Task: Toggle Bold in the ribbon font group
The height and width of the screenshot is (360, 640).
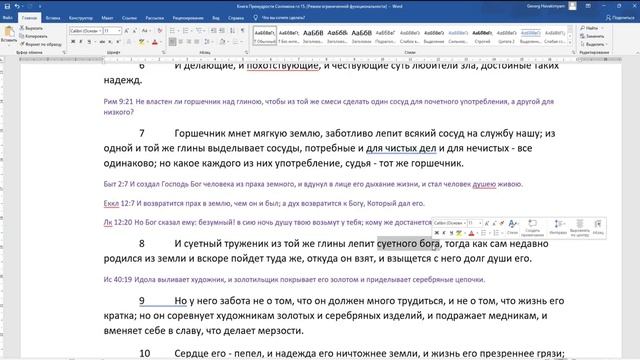Action: (x=73, y=42)
